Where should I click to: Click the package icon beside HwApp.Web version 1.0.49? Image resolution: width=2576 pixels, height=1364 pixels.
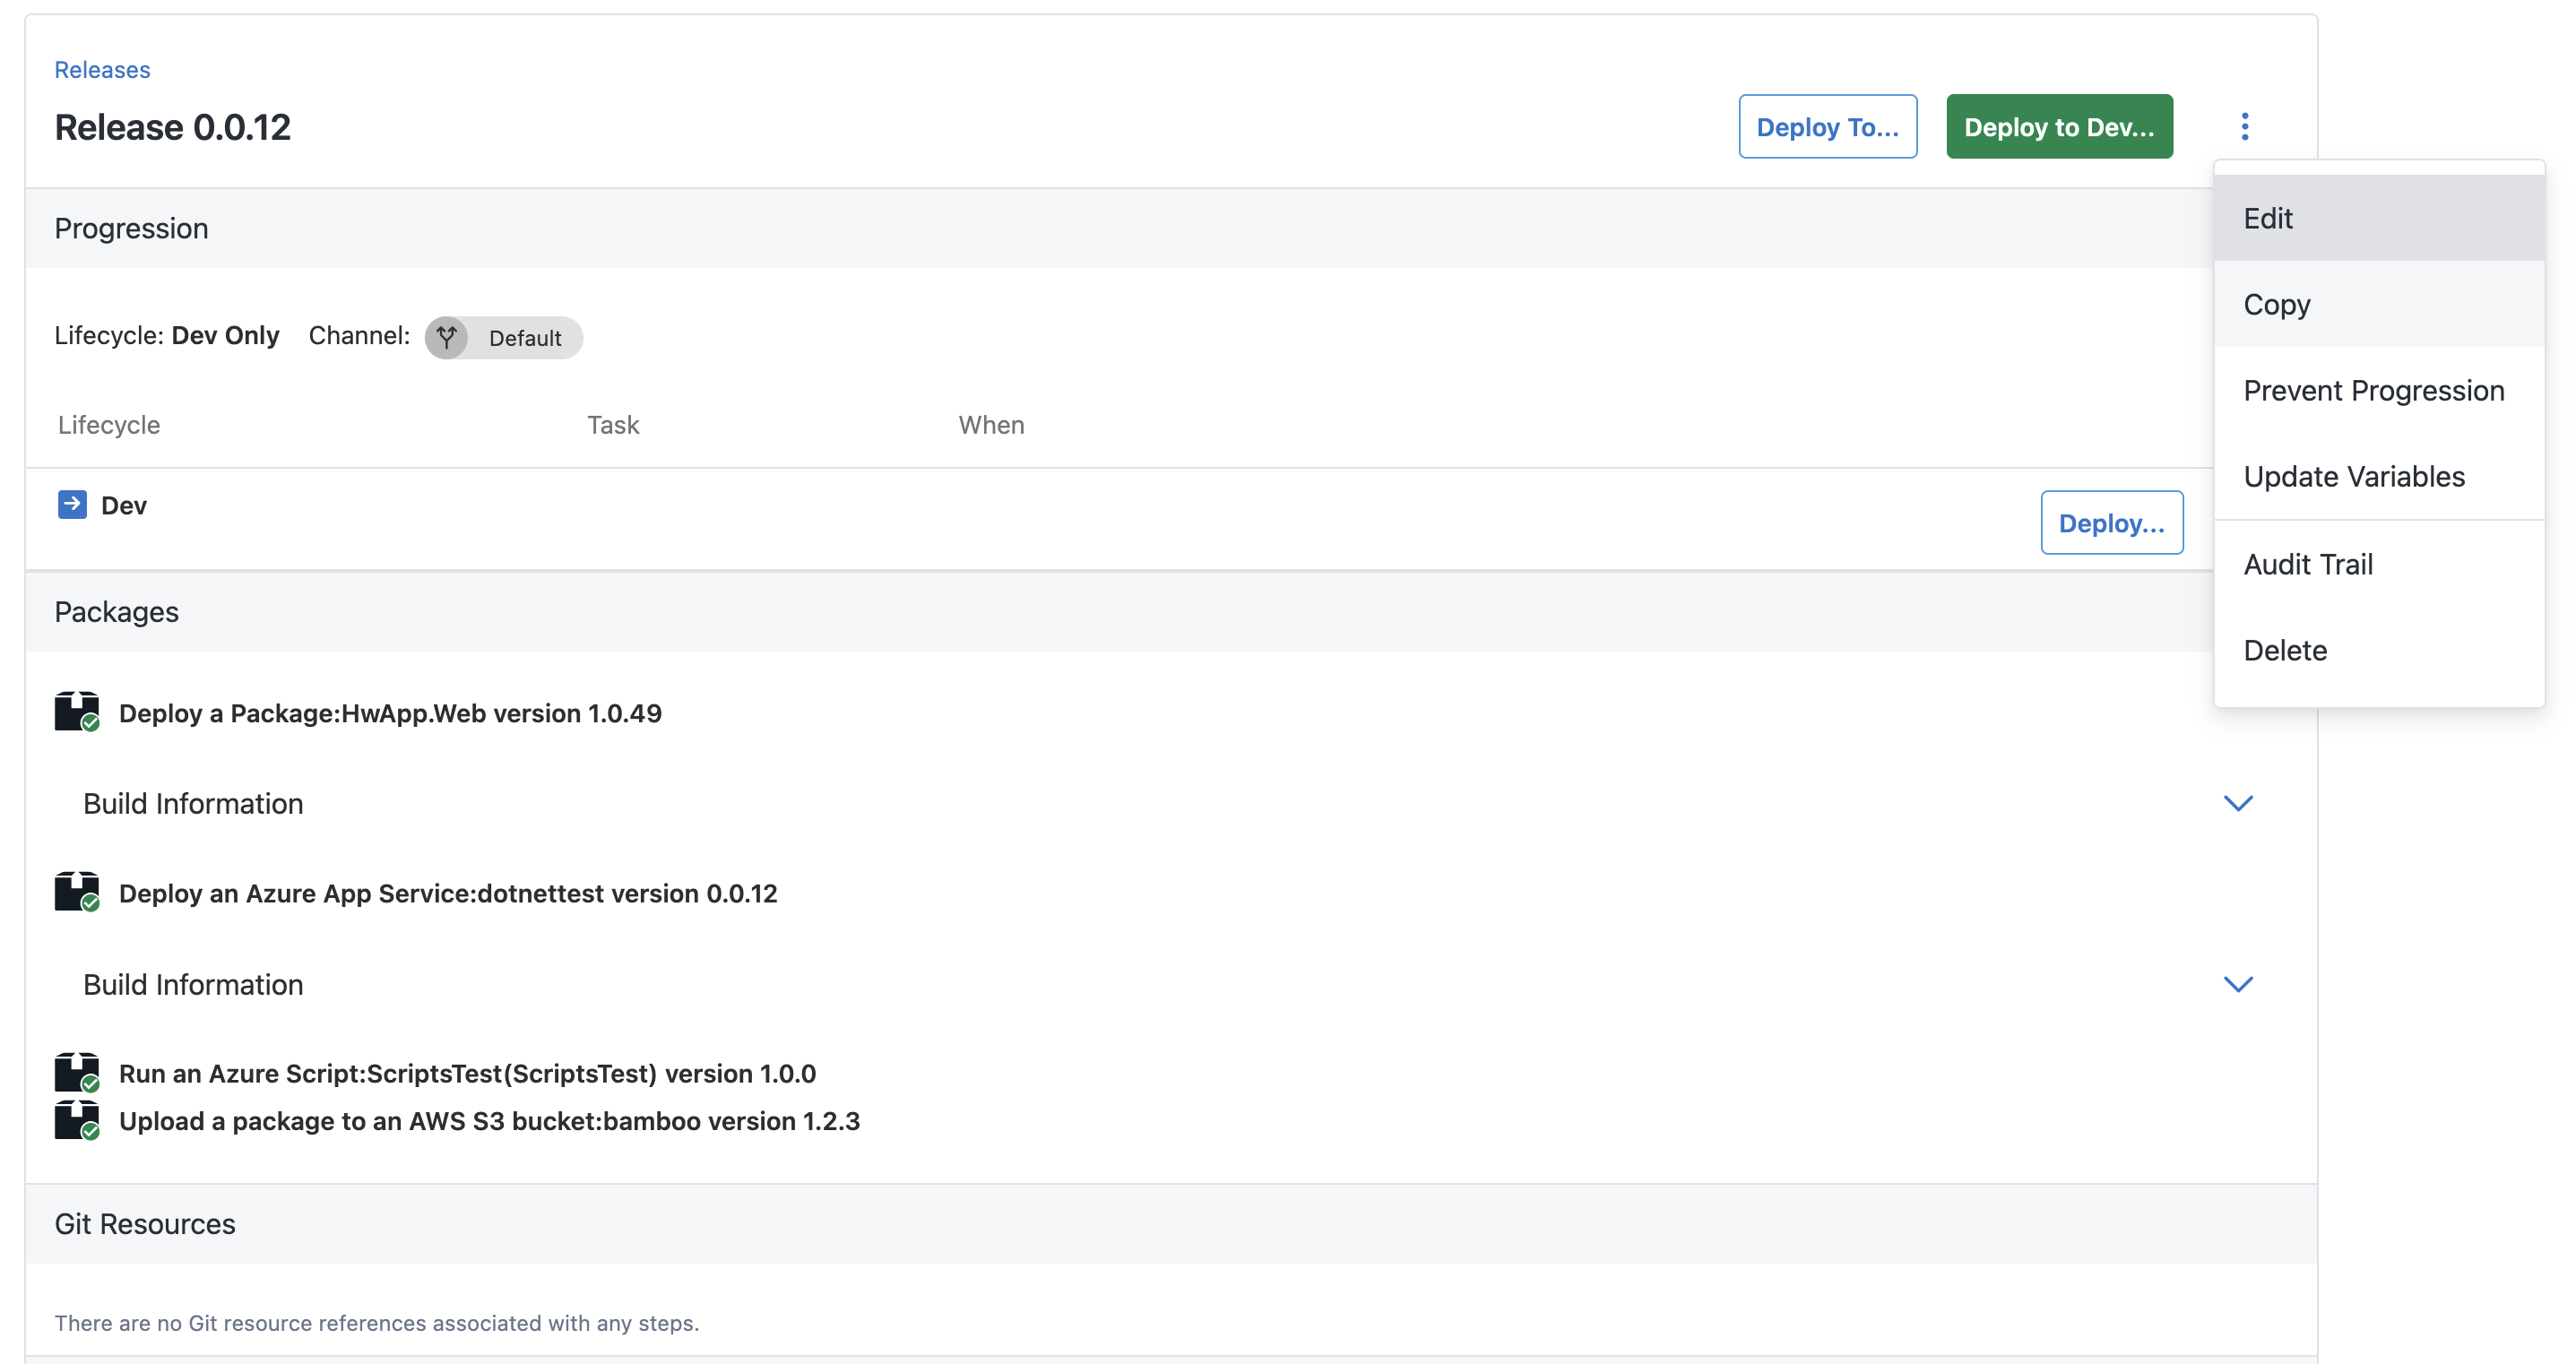coord(76,711)
